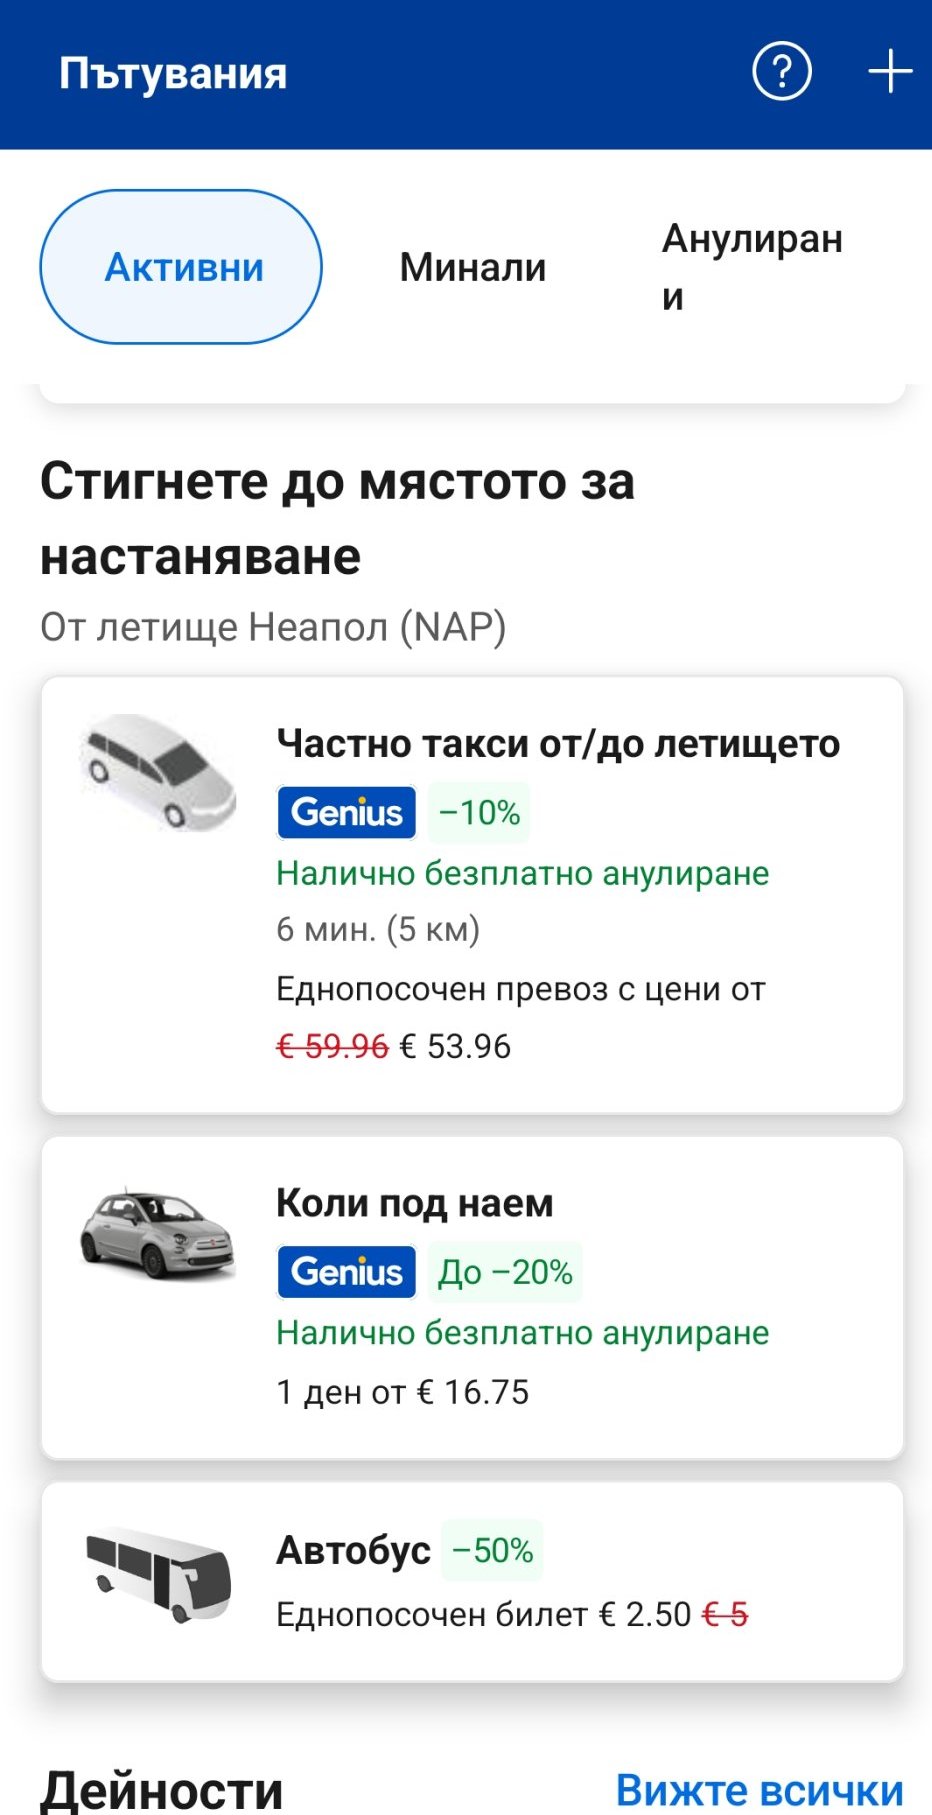Open Коли под наем title
Viewport: 932px width, 1815px height.
pyautogui.click(x=414, y=1203)
